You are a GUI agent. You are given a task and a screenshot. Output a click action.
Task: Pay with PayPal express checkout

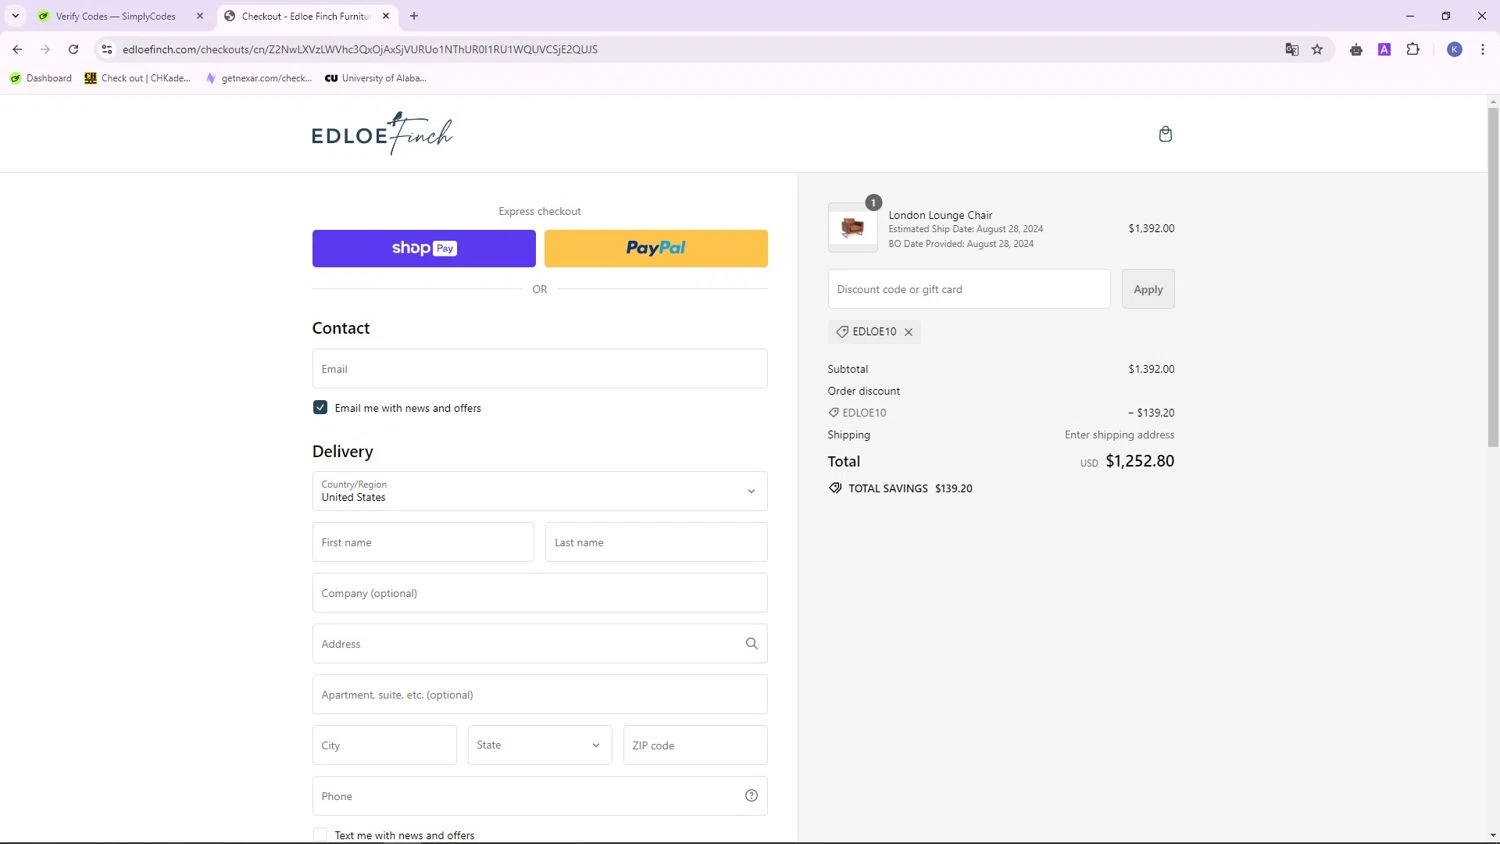click(x=656, y=248)
